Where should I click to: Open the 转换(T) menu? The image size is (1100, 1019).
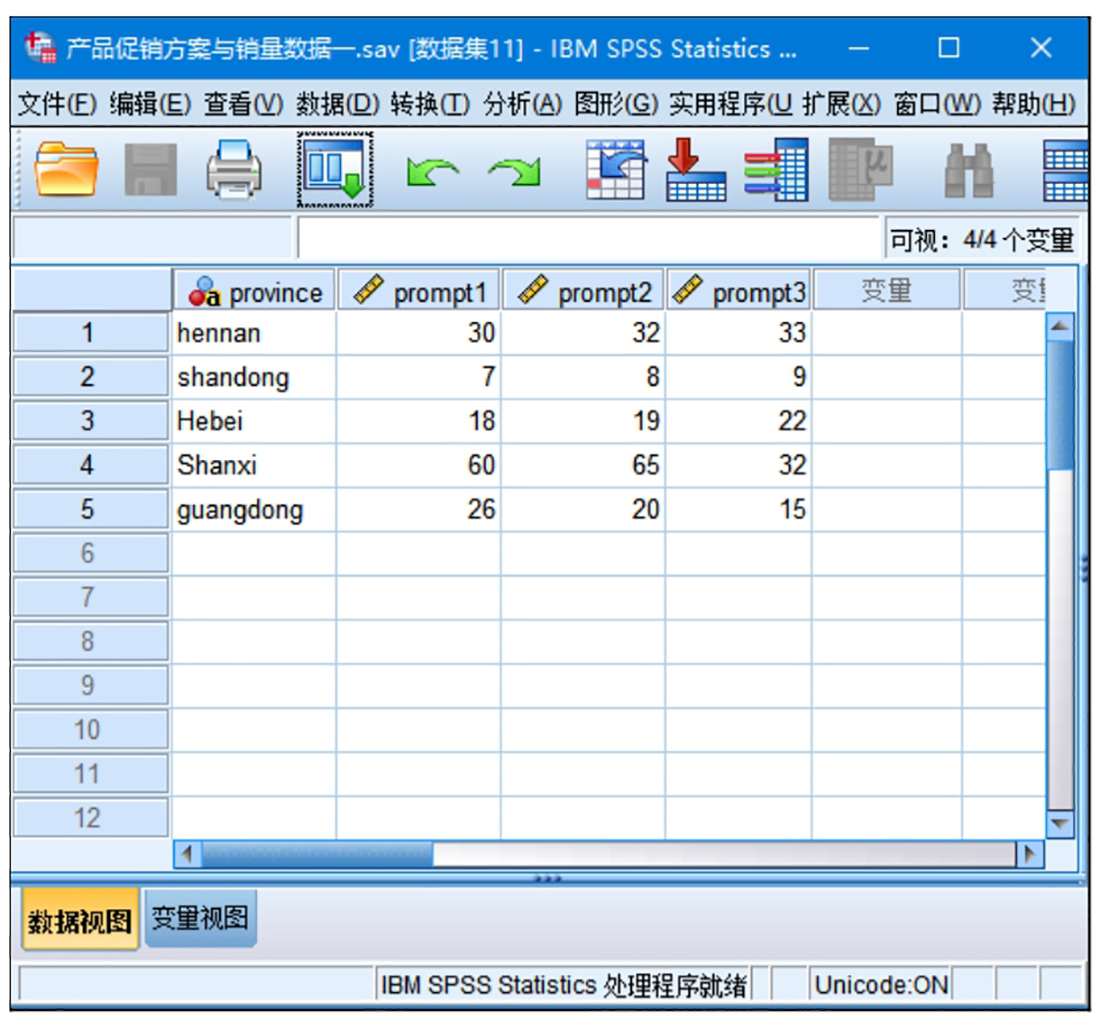pyautogui.click(x=430, y=104)
